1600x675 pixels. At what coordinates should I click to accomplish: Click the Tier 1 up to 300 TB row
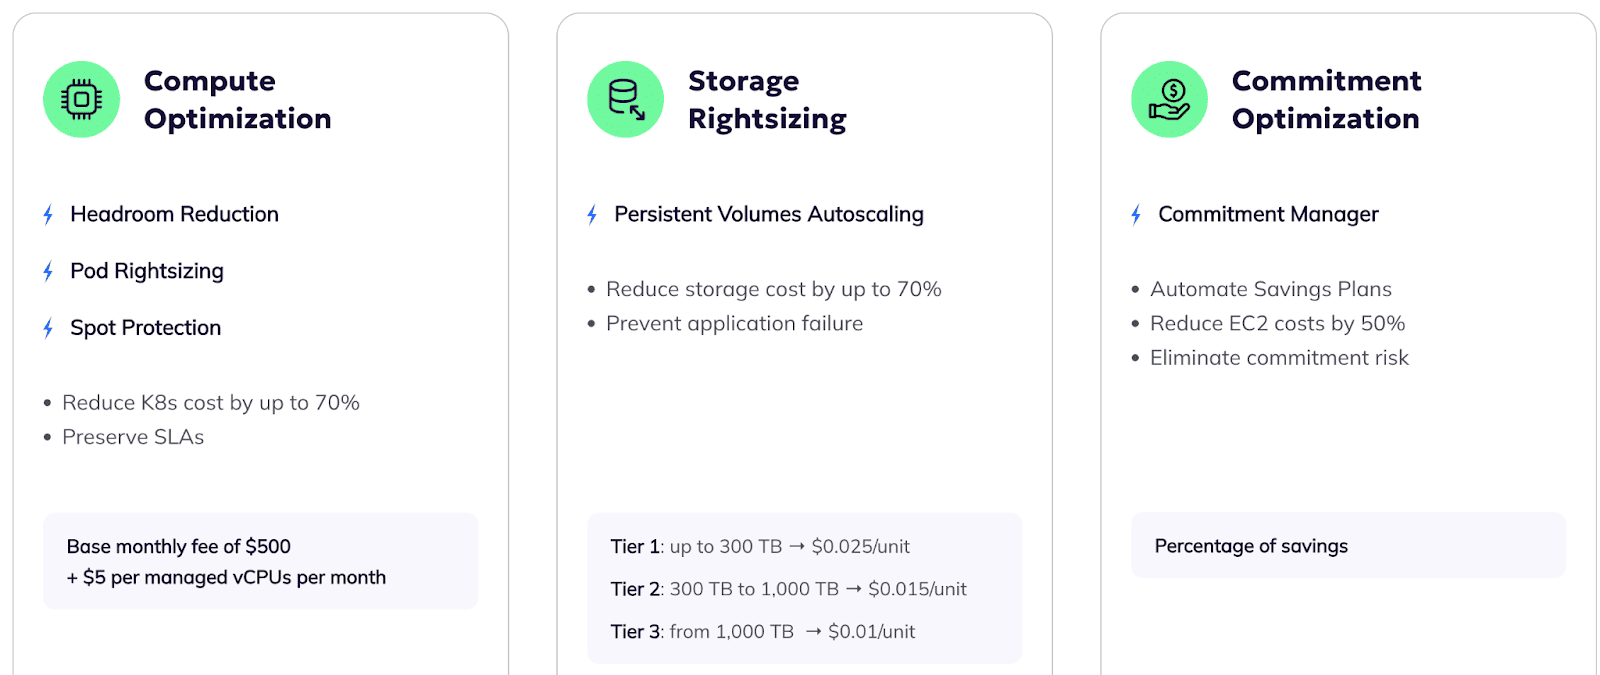coord(760,547)
